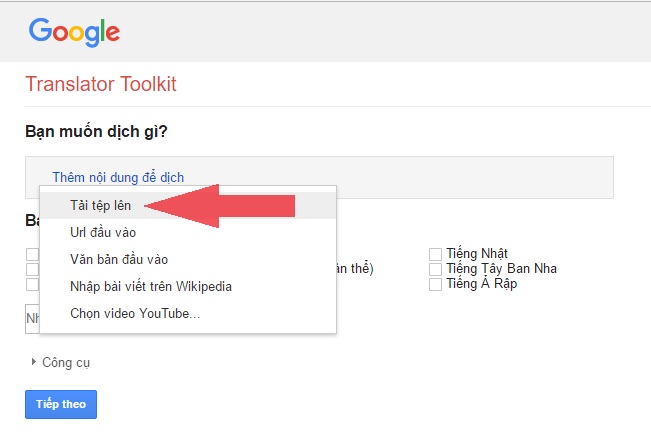This screenshot has width=651, height=437.
Task: Click the 'Bạn muốn dịch gì?' heading
Action: point(96,132)
